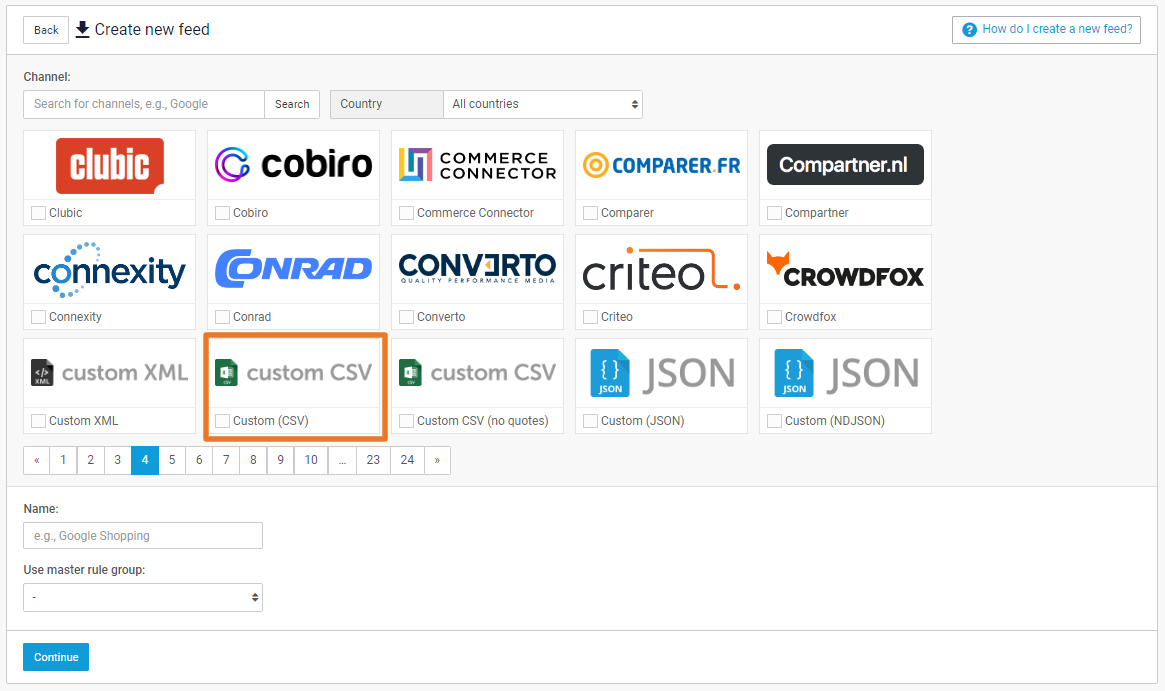
Task: Tick the Custom (JSON) checkbox
Action: coord(591,421)
